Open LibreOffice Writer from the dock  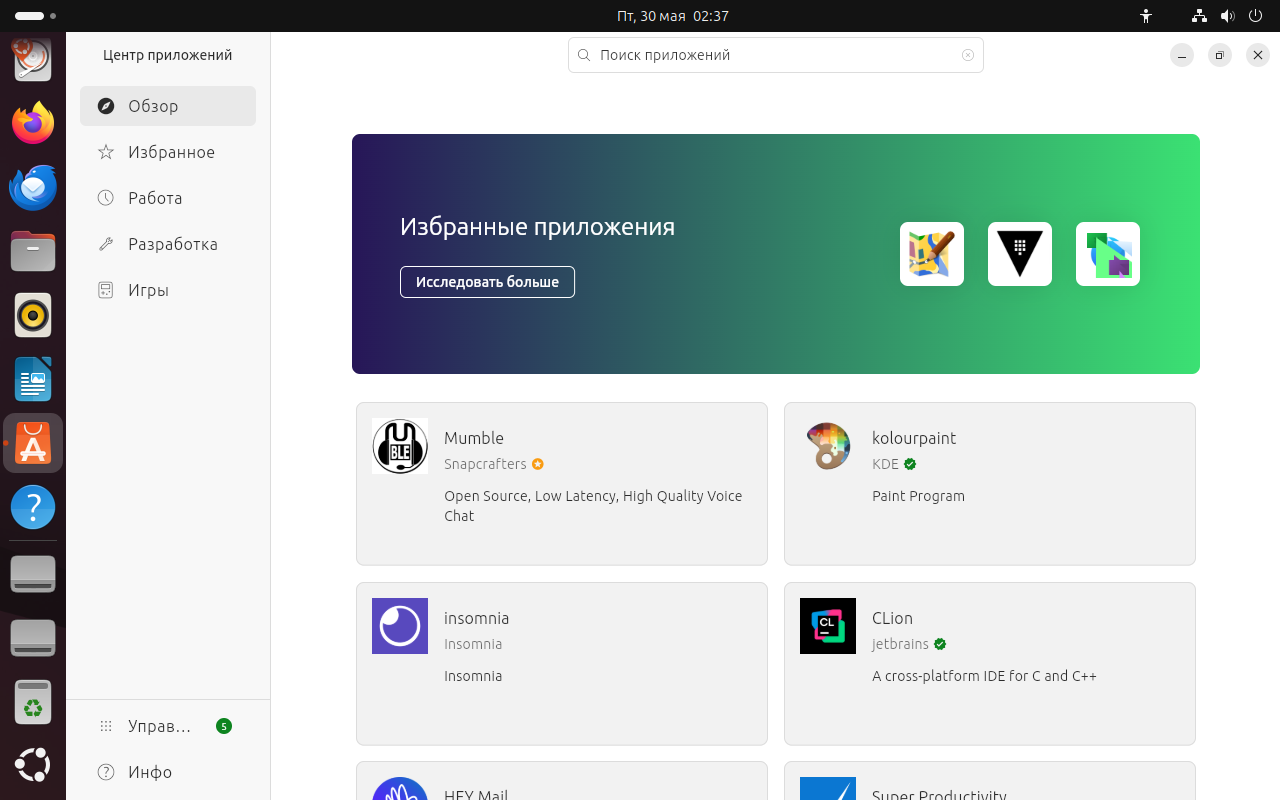[33, 379]
